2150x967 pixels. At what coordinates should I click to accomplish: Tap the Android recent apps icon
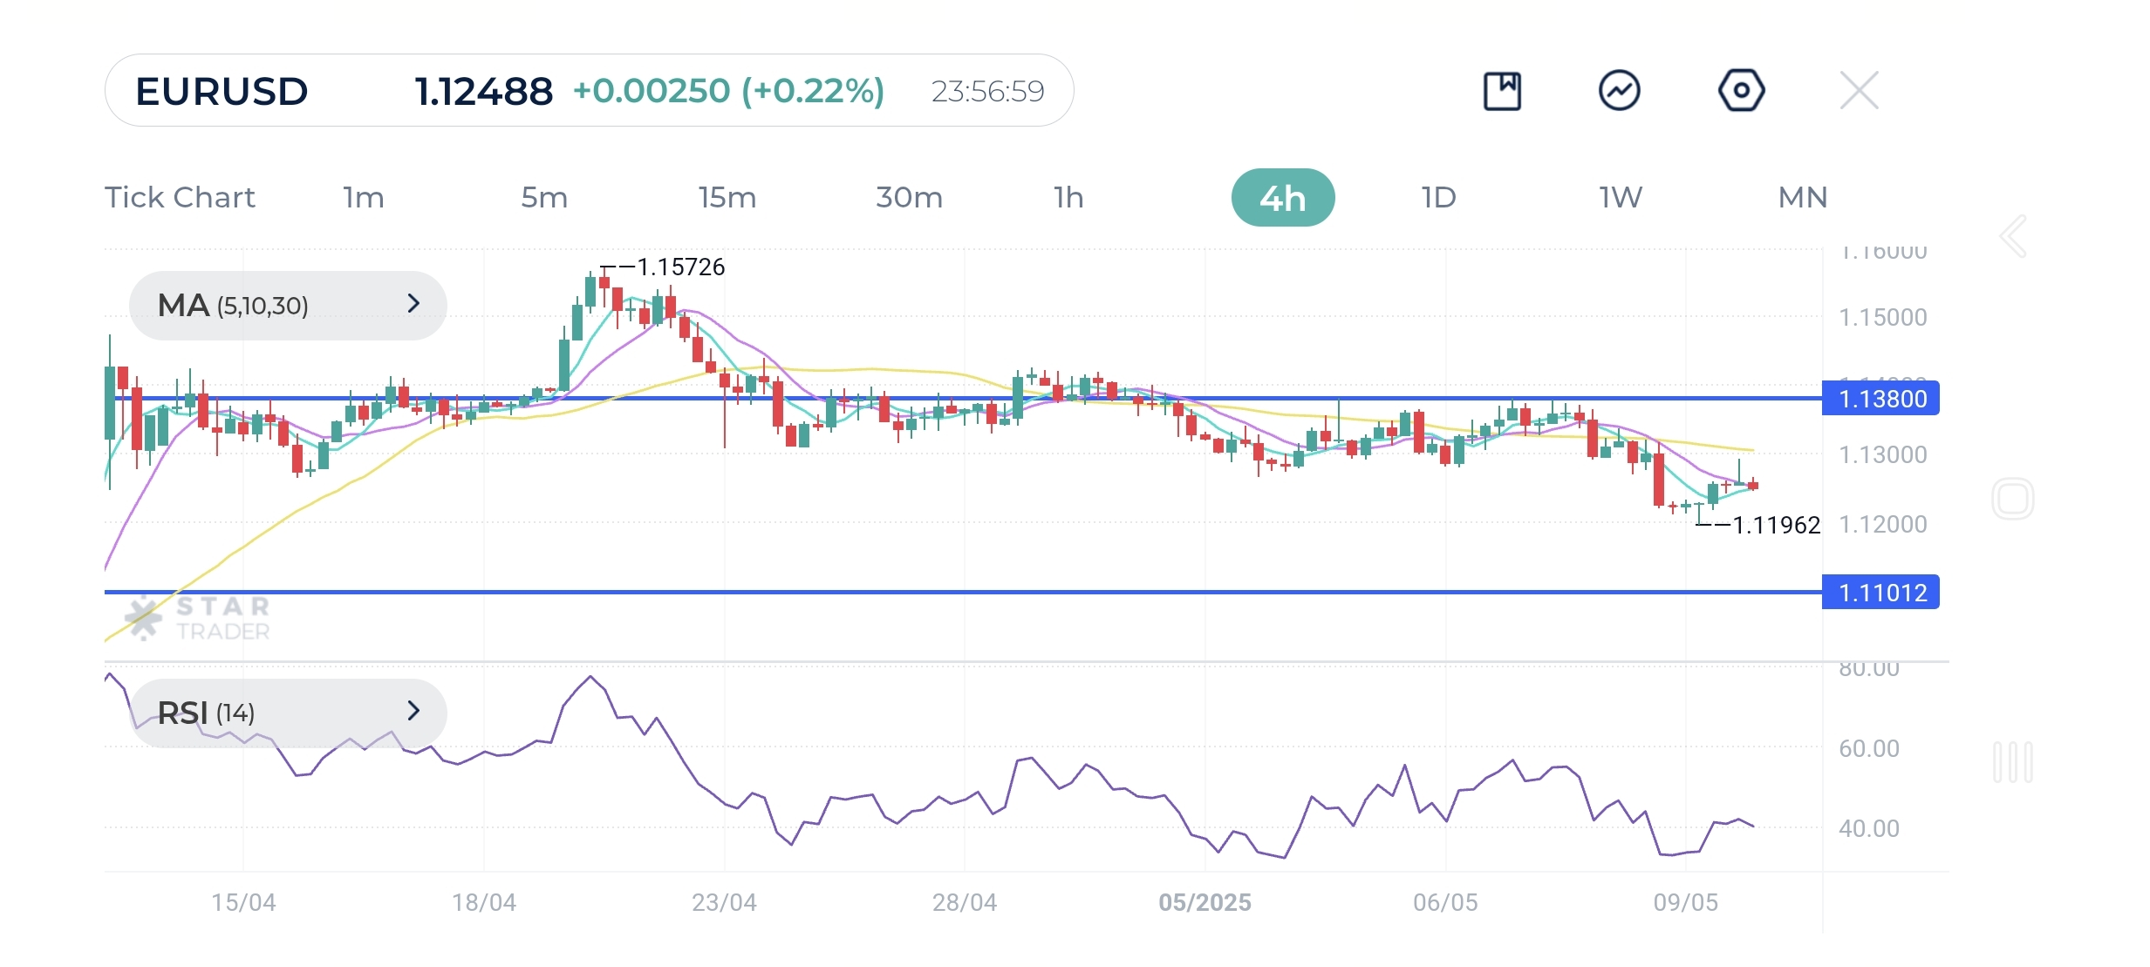click(x=2012, y=762)
